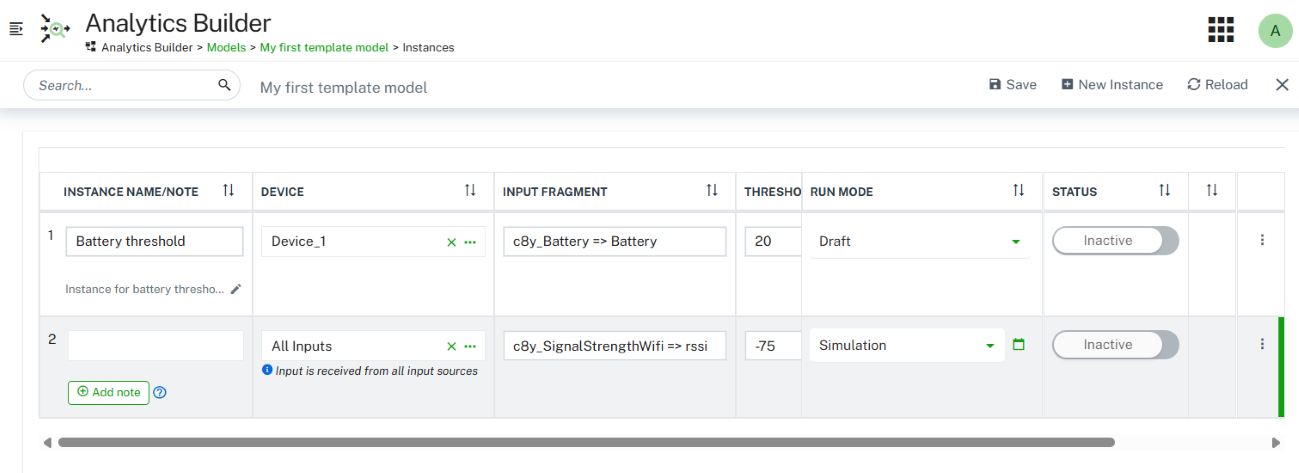Click the search magnifier icon
This screenshot has height=473, width=1299.
[x=224, y=85]
